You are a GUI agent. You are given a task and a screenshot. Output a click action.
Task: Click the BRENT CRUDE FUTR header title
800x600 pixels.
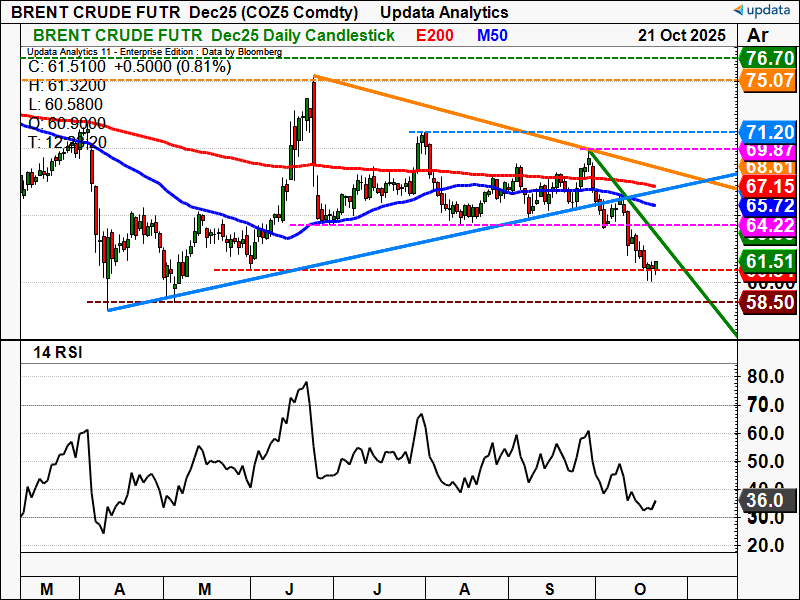click(x=95, y=12)
